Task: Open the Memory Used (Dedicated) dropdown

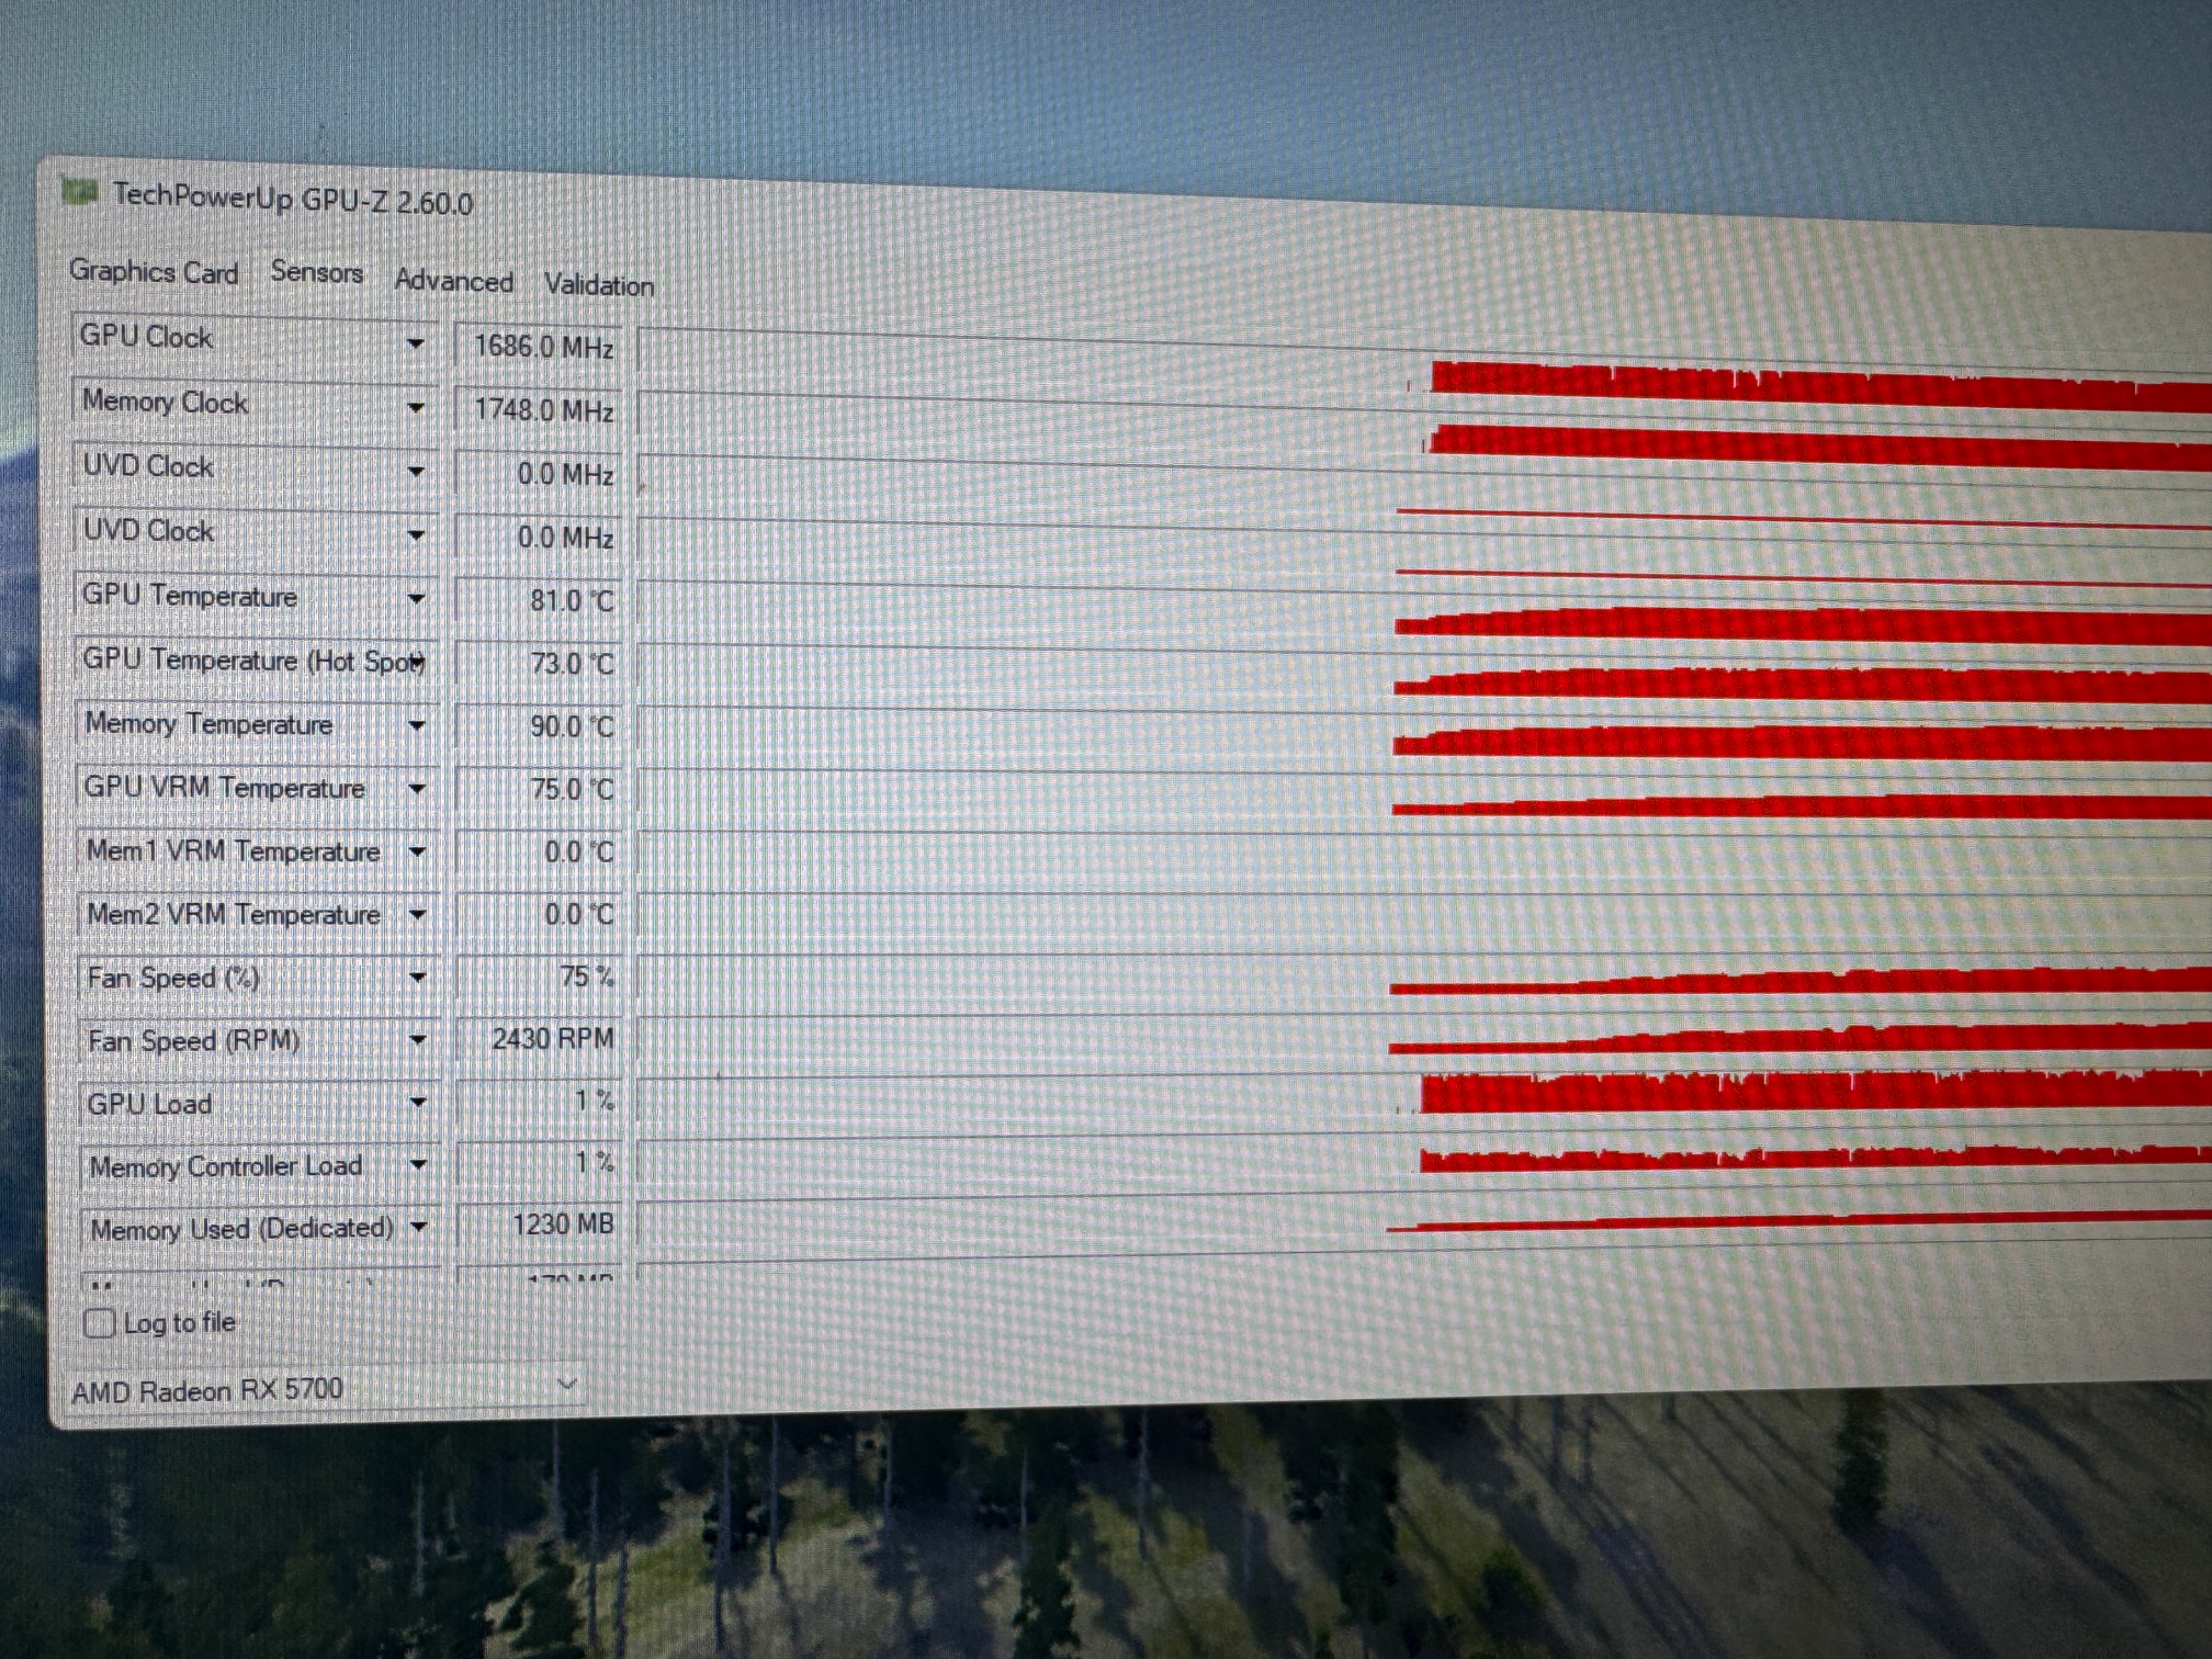Action: click(419, 1227)
